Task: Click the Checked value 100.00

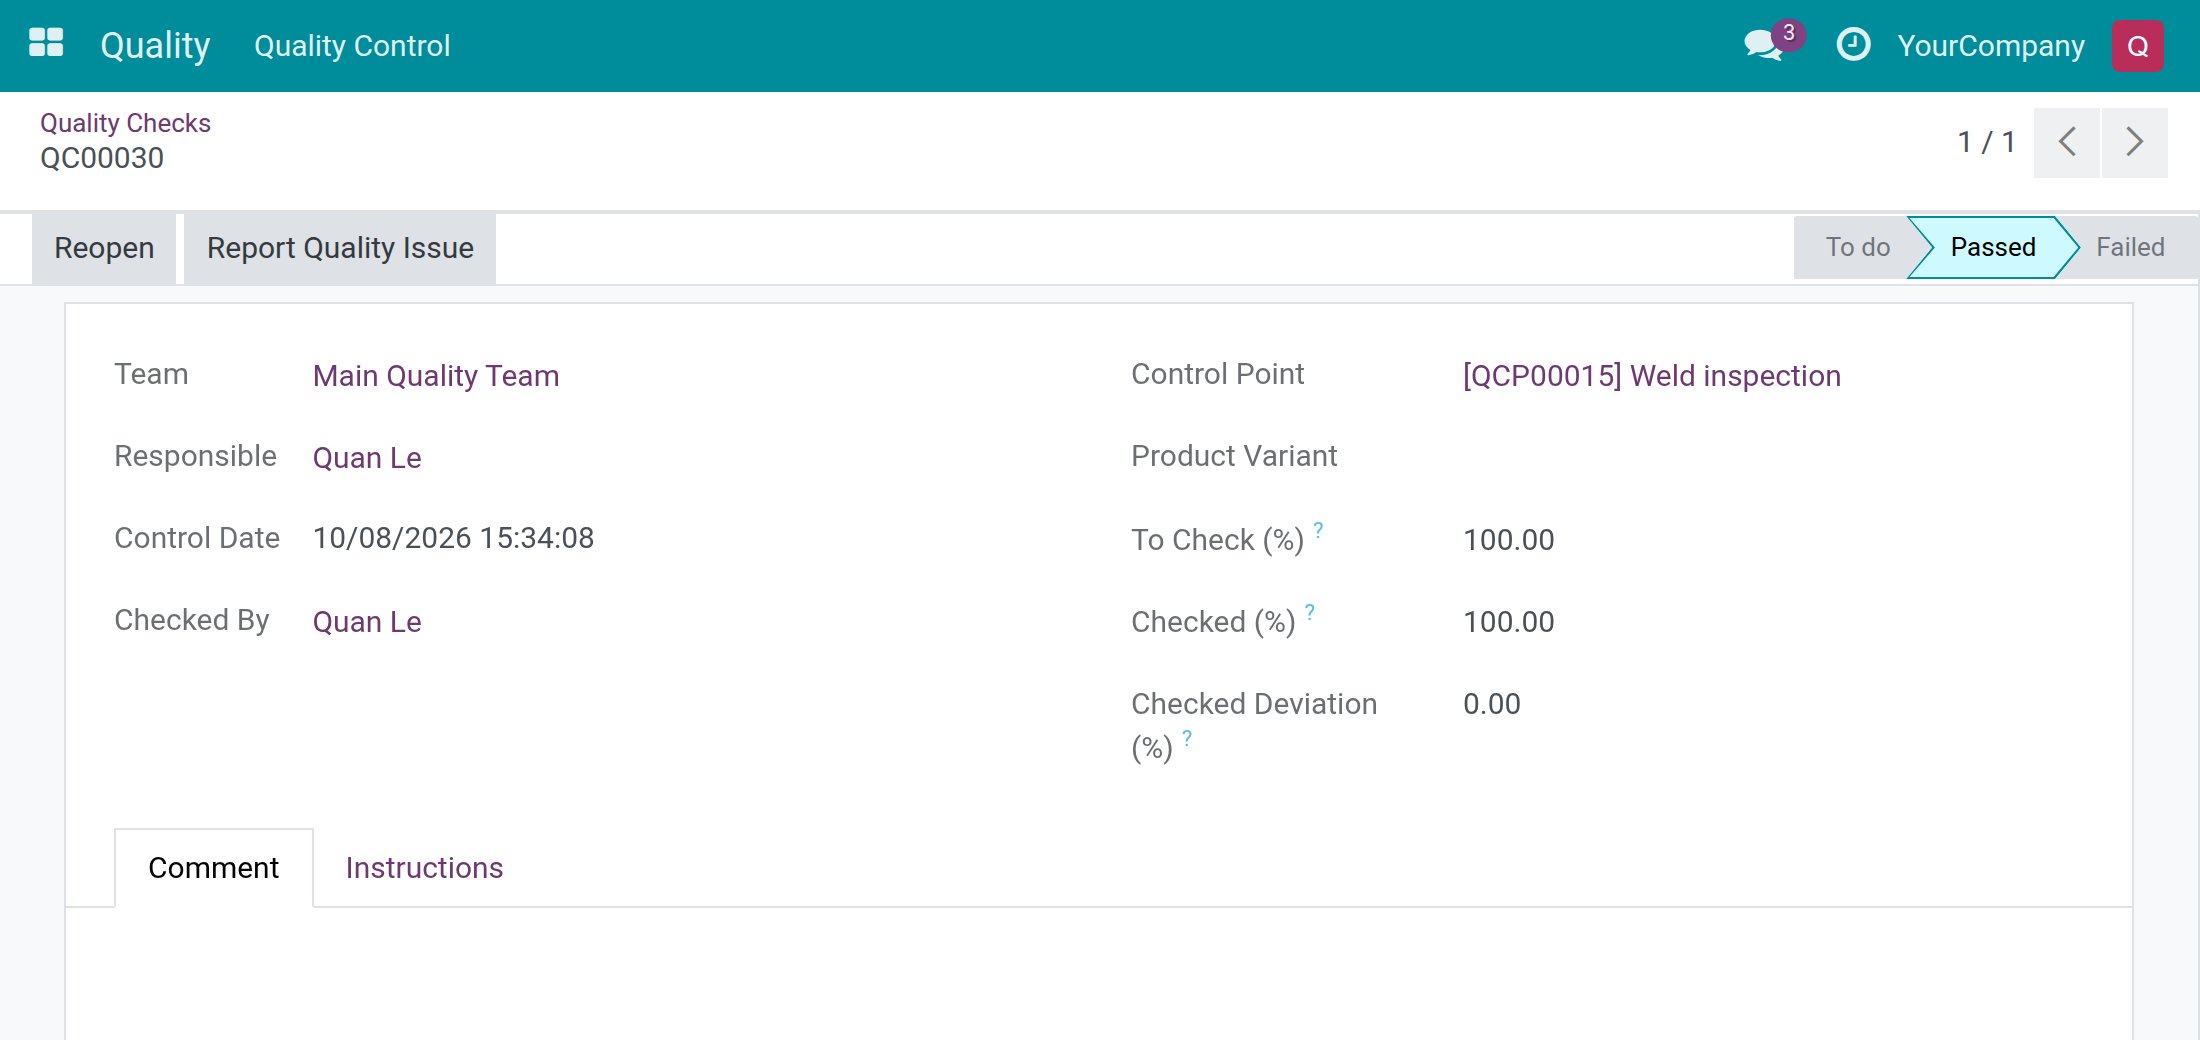Action: (x=1508, y=622)
